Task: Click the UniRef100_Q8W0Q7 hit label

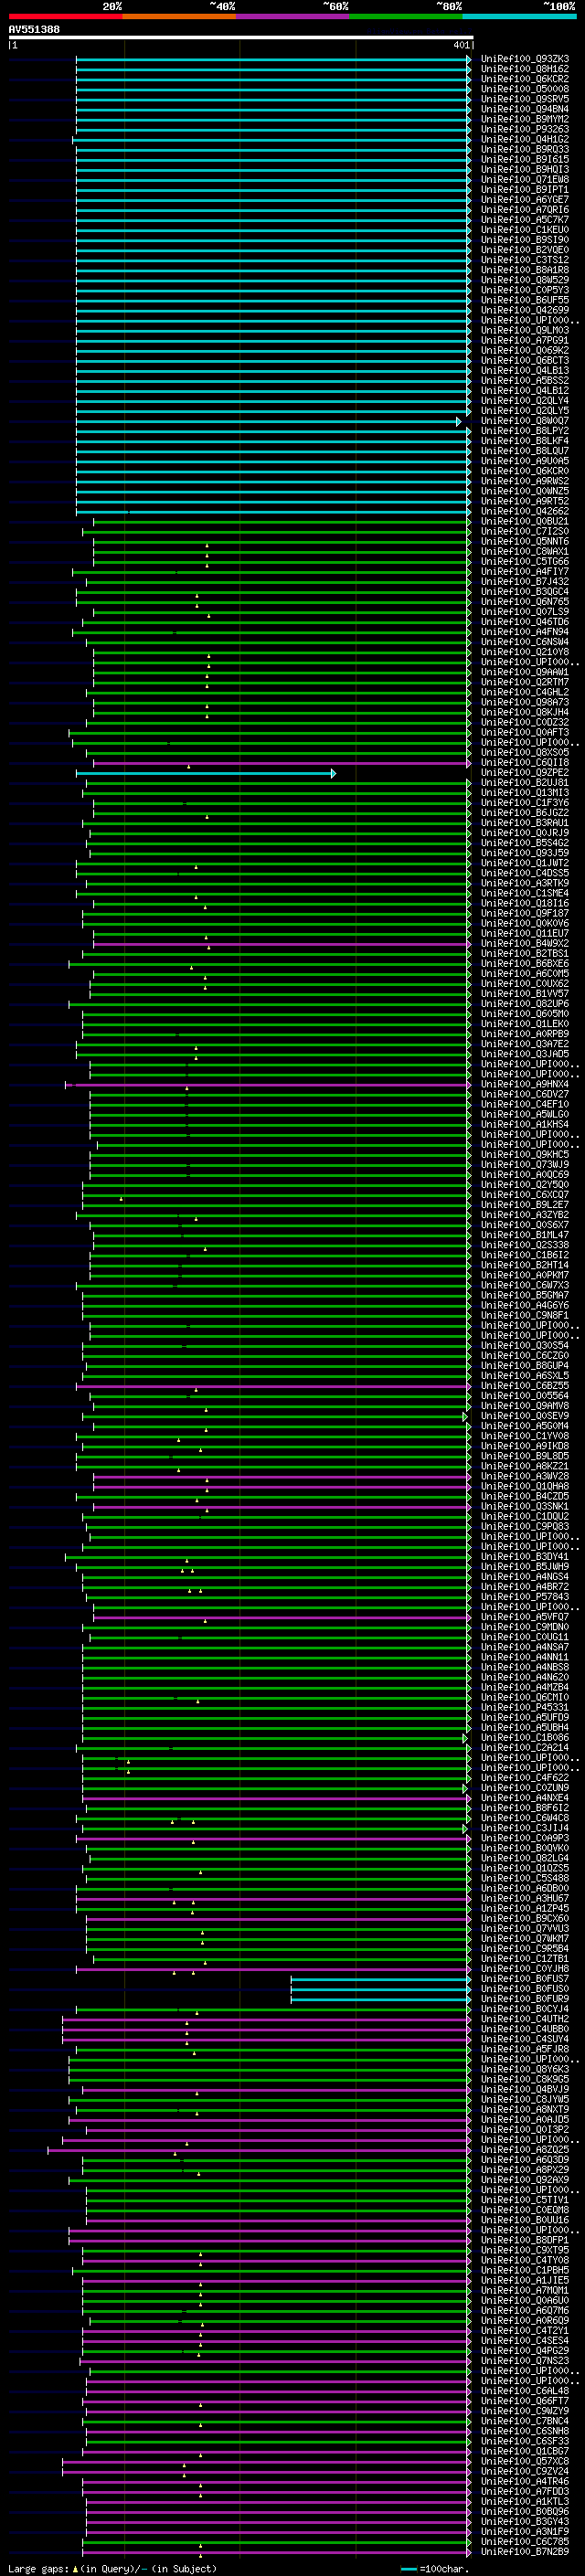Action: coord(525,421)
